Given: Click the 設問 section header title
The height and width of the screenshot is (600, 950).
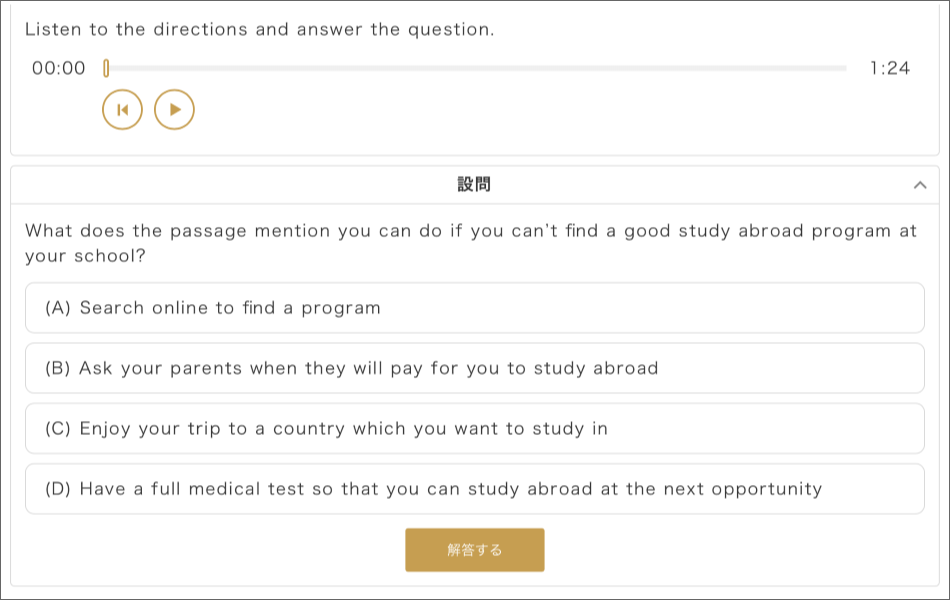Looking at the screenshot, I should coord(474,184).
